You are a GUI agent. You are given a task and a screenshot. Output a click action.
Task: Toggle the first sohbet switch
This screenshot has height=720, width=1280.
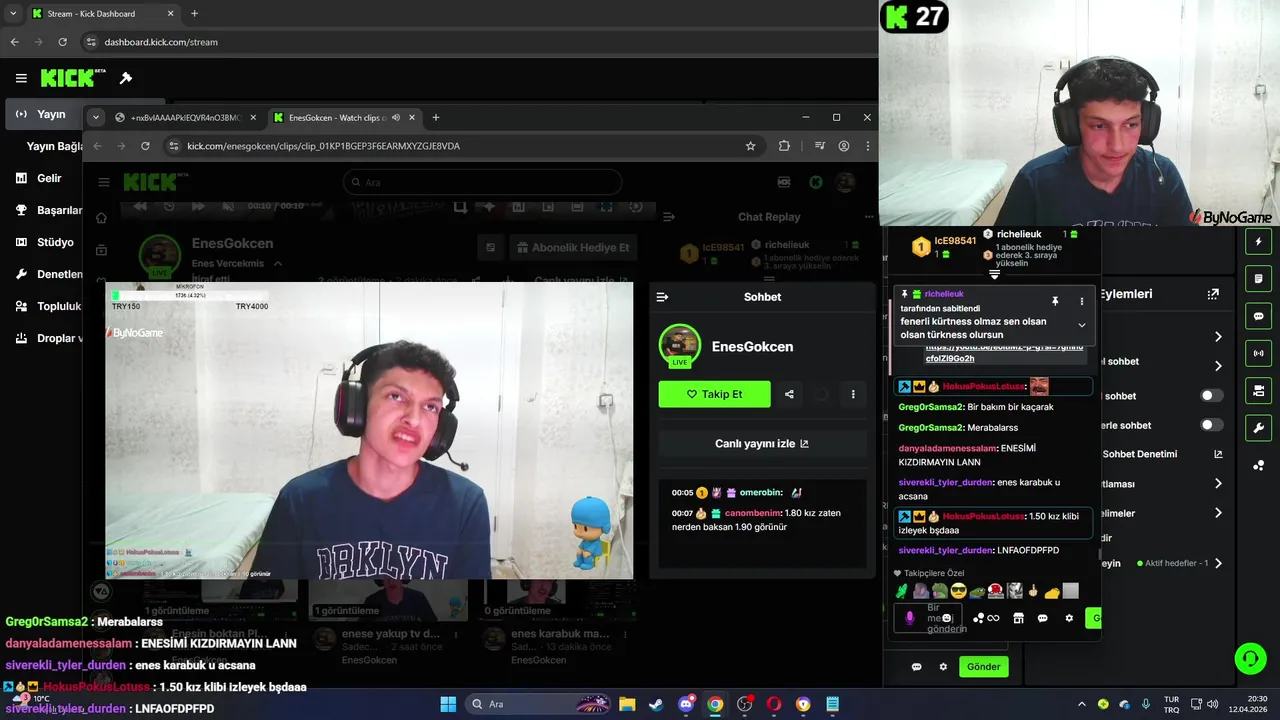tap(1211, 396)
